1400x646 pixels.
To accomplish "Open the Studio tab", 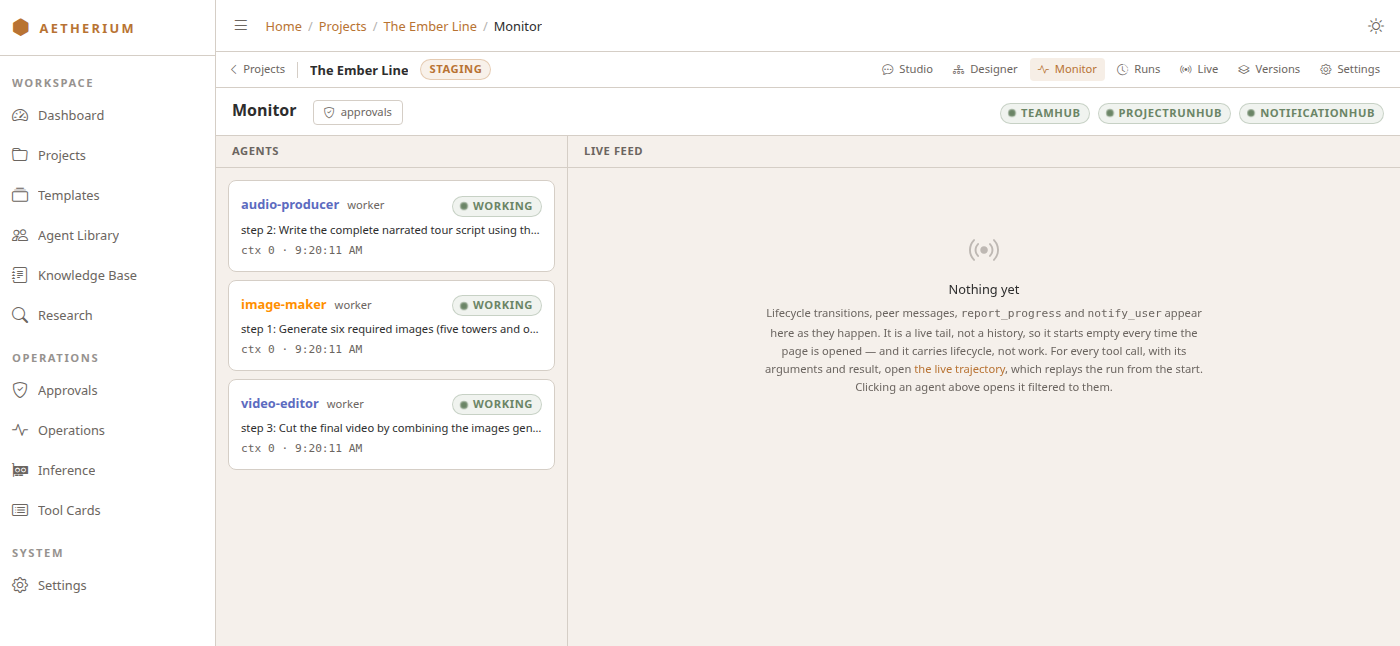I will (x=907, y=70).
